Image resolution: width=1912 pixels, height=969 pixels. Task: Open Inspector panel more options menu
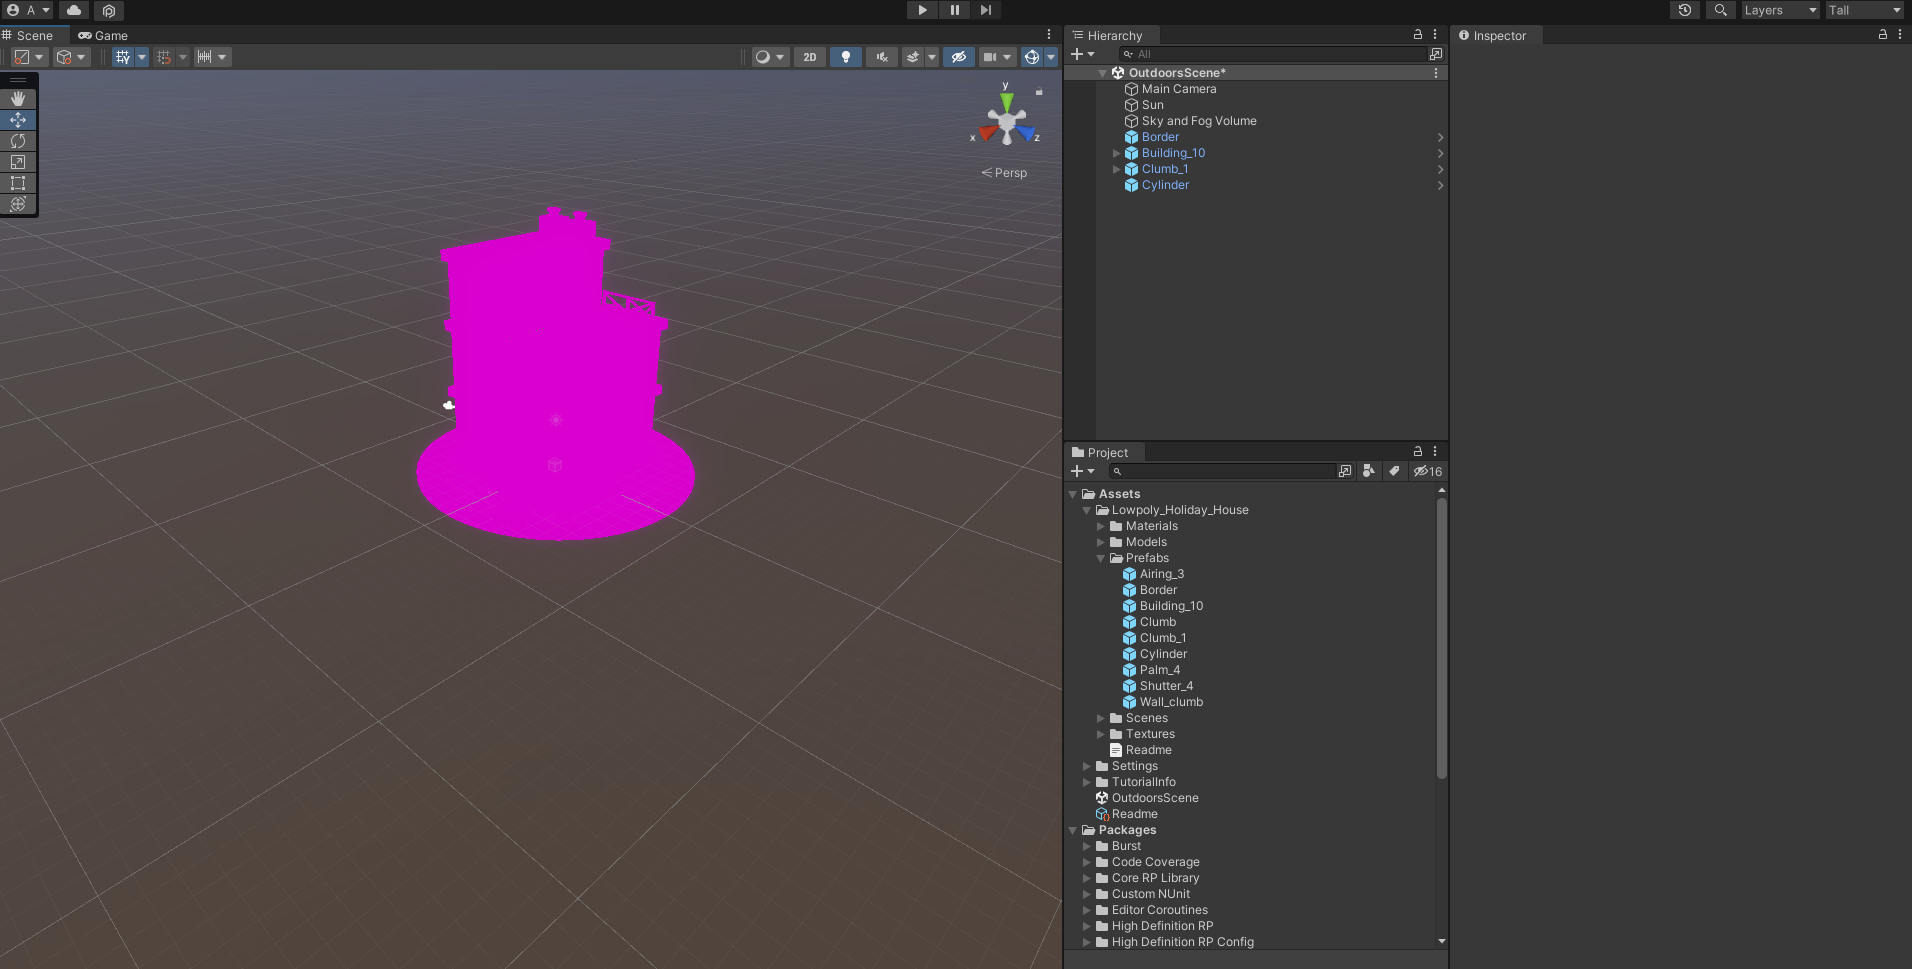[1900, 35]
